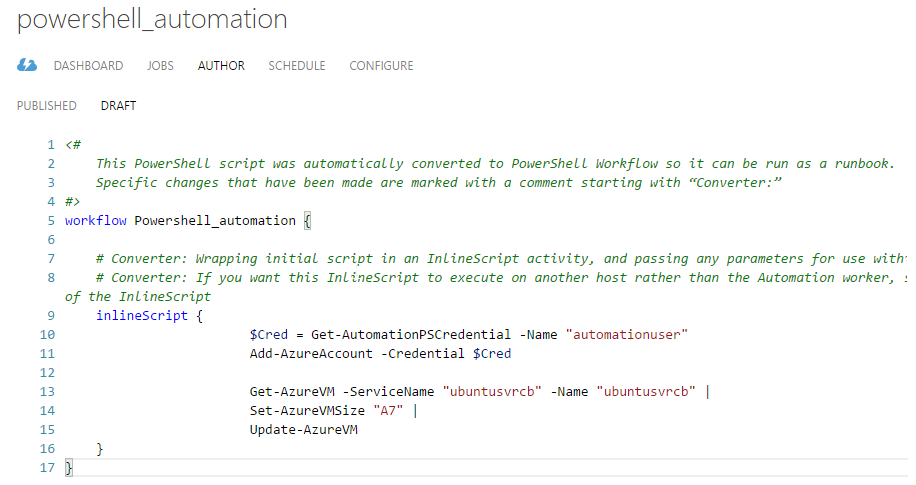Open the quick start cloud icon
The image size is (916, 485).
[27, 65]
